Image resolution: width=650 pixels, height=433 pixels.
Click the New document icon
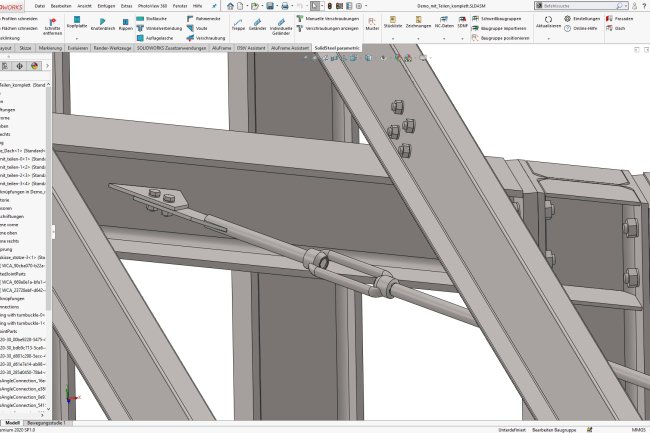[240, 6]
